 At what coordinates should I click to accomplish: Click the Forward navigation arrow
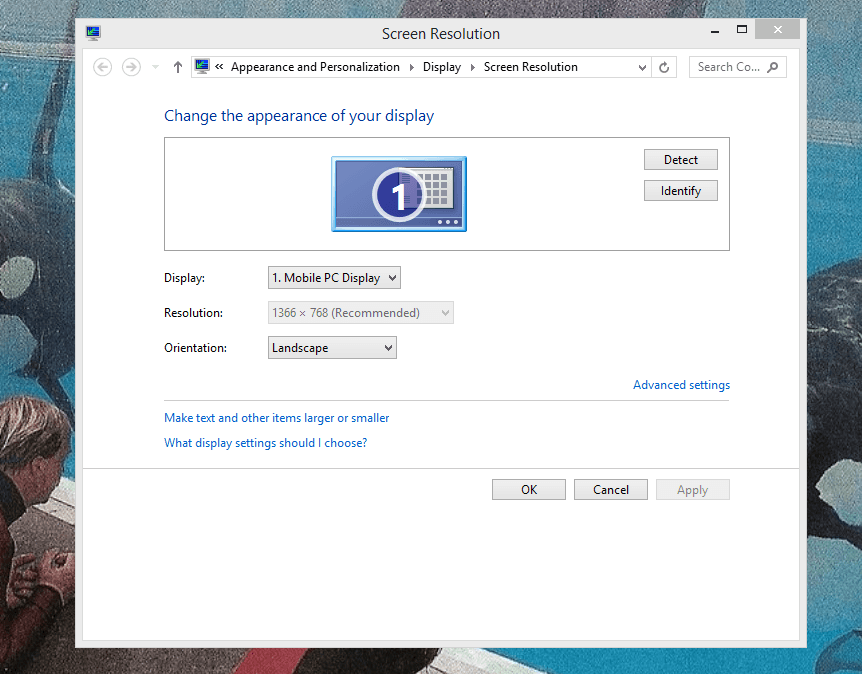[x=131, y=67]
